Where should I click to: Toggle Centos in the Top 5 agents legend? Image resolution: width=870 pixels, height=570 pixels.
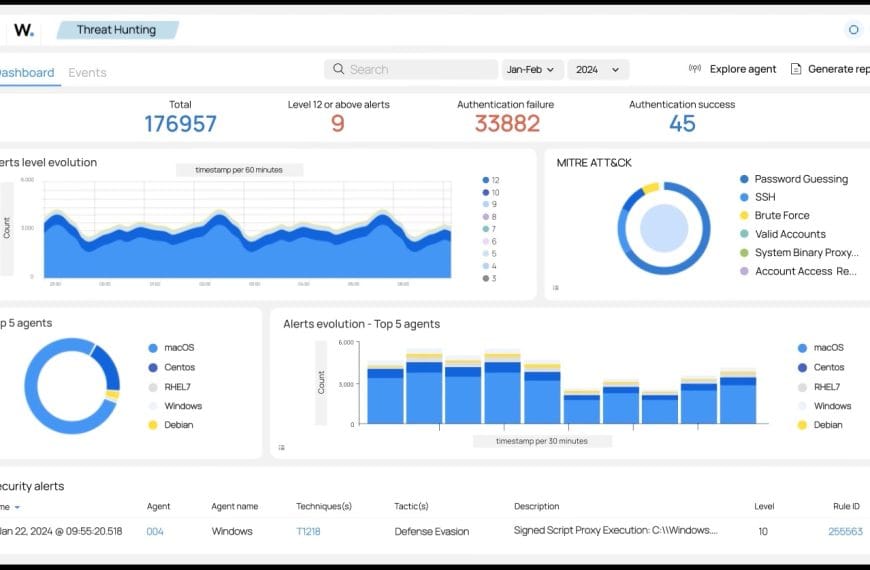coord(172,367)
